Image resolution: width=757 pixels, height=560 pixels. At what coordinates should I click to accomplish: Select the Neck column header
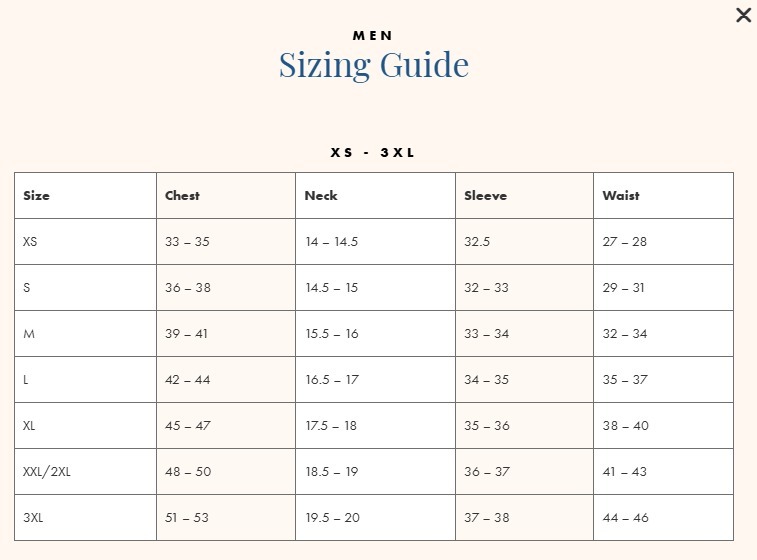point(321,196)
